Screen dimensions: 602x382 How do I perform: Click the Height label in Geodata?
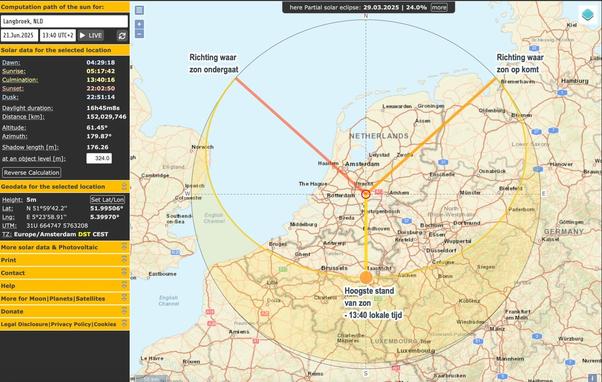13,200
